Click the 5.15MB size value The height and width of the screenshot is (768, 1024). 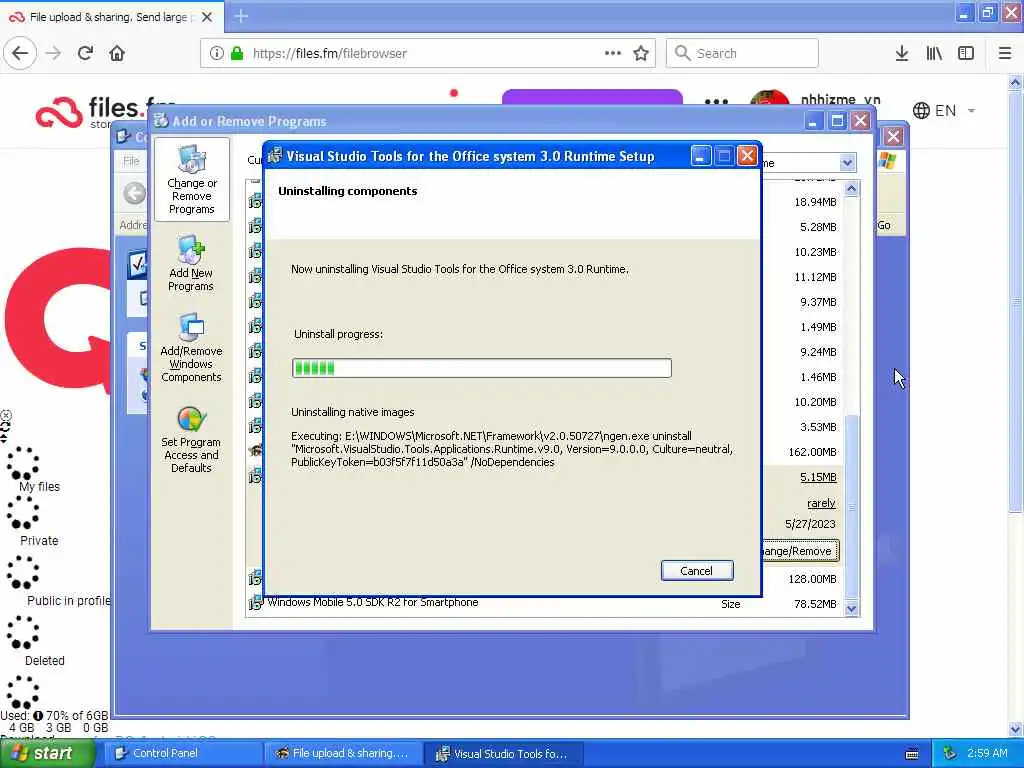(818, 477)
